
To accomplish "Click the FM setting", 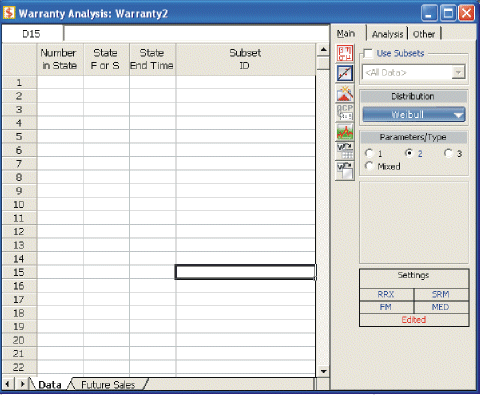I will (386, 307).
